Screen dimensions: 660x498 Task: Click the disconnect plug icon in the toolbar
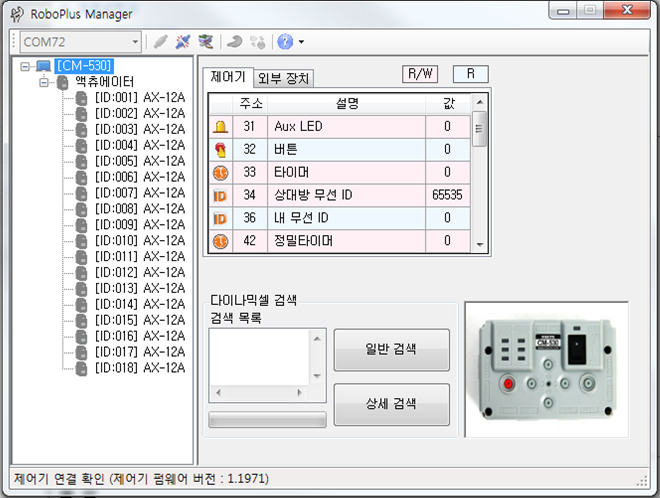coord(183,42)
